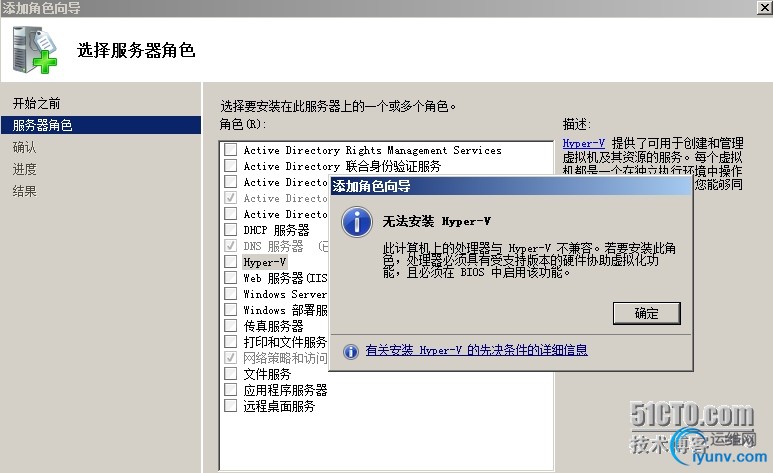Screen dimensions: 773x473
Task: Select the 服务器角色 wizard step
Action: [x=101, y=125]
